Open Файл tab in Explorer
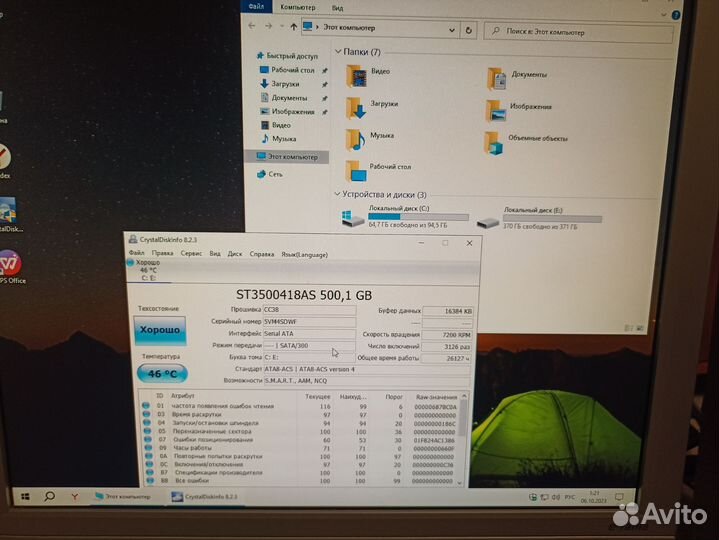Image resolution: width=719 pixels, height=540 pixels. [256, 6]
